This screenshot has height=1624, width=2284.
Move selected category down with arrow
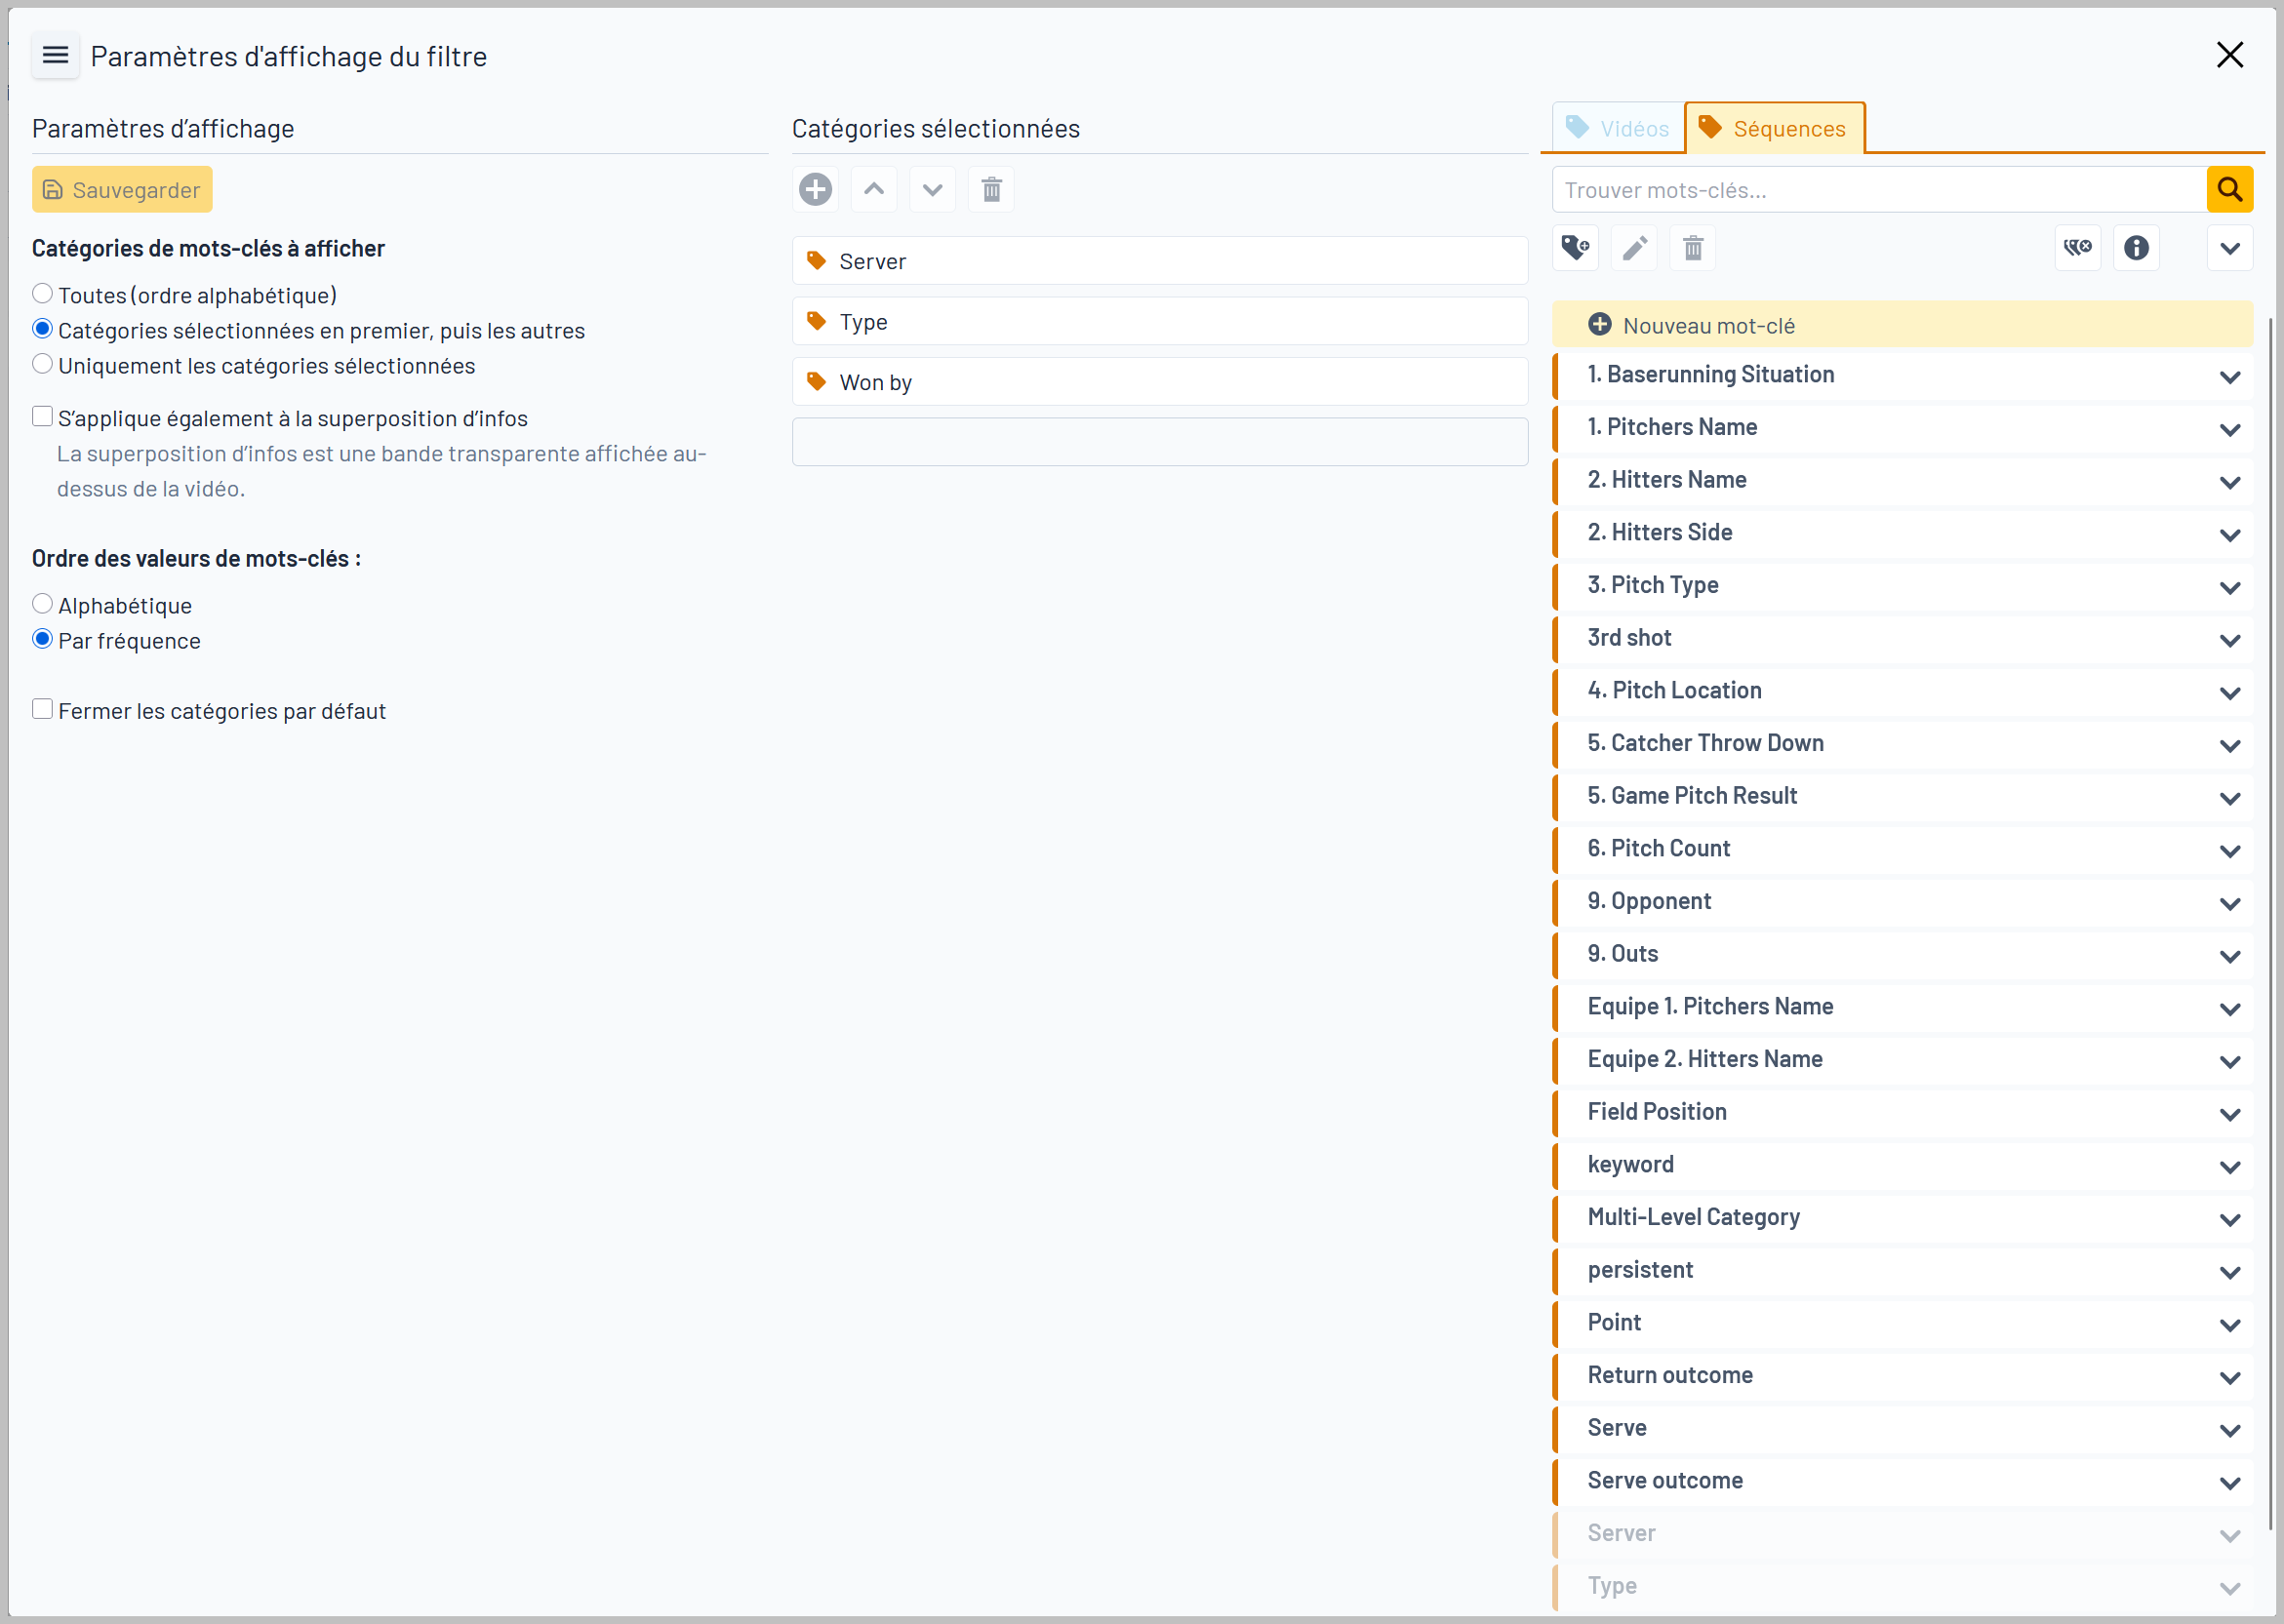coord(932,189)
